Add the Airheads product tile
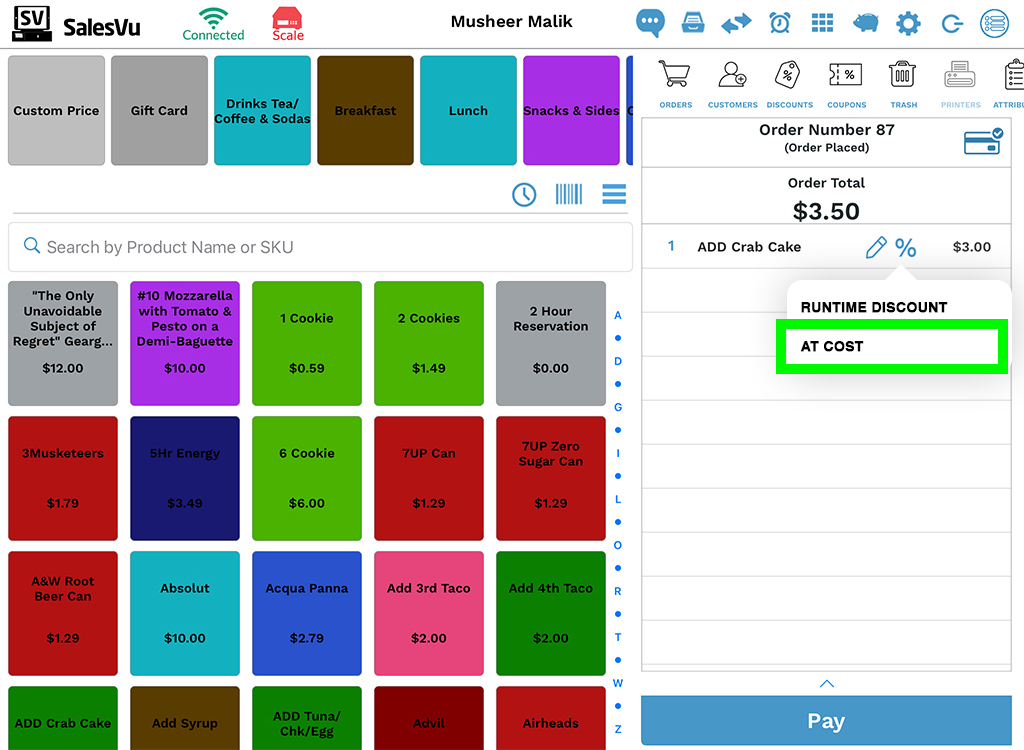Image resolution: width=1024 pixels, height=750 pixels. pyautogui.click(x=551, y=718)
